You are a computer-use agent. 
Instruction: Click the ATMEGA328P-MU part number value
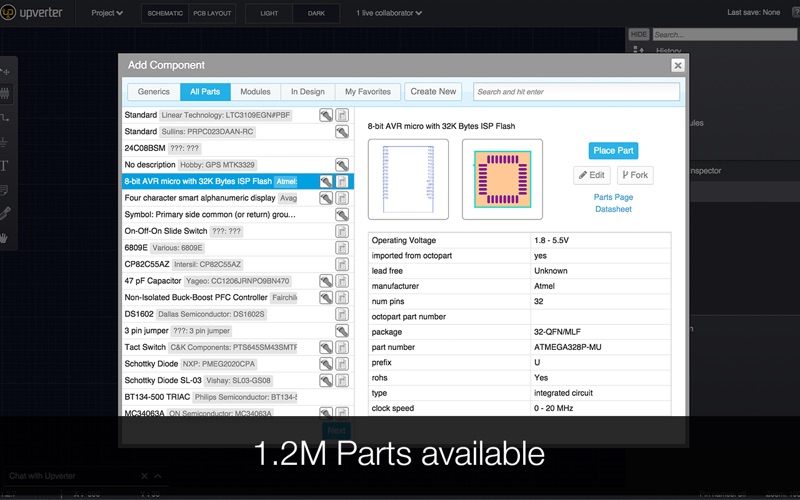pyautogui.click(x=567, y=347)
